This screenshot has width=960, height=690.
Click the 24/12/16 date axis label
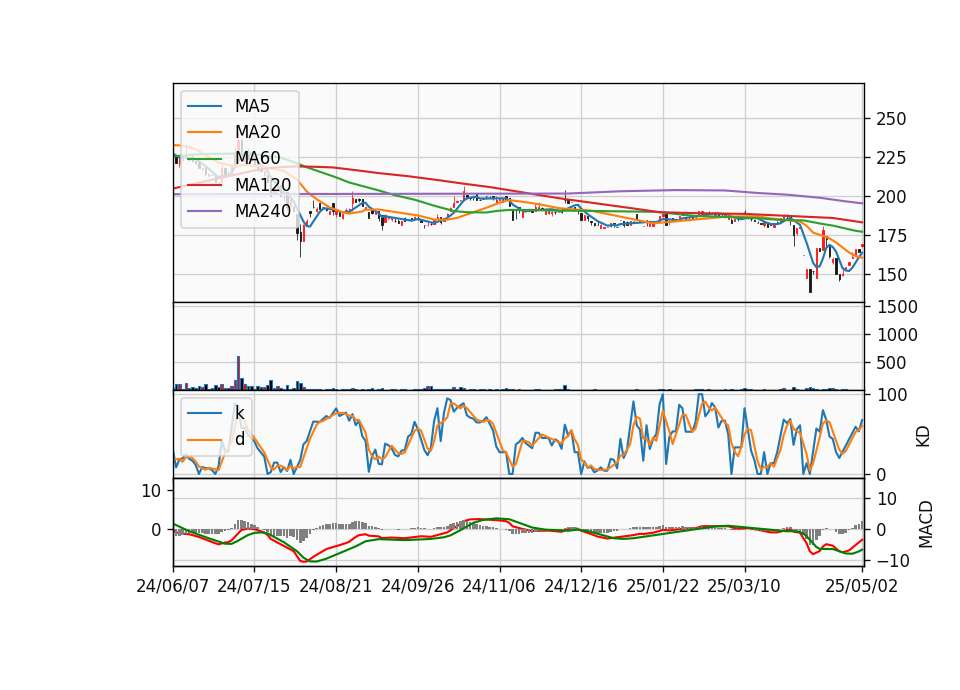pyautogui.click(x=580, y=586)
